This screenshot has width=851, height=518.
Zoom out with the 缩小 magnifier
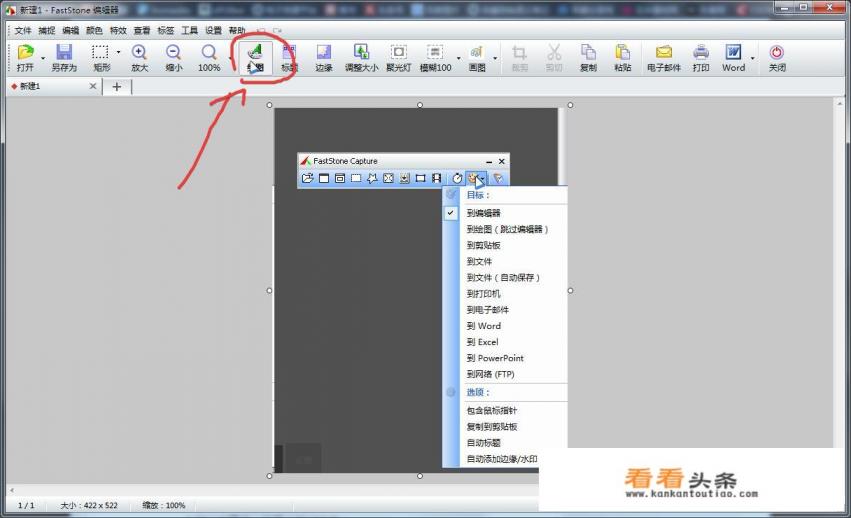[x=173, y=56]
